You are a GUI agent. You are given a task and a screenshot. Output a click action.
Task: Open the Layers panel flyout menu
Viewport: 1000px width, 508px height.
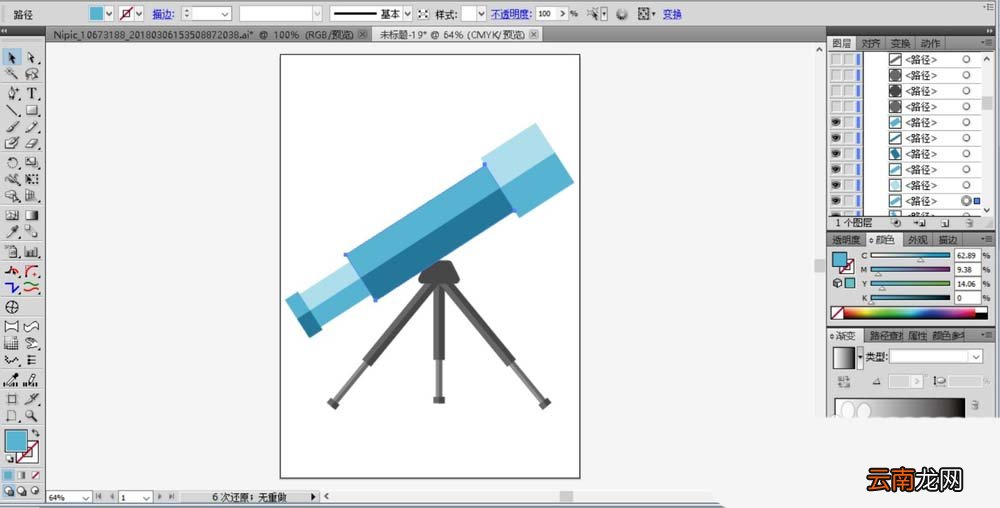pyautogui.click(x=988, y=43)
